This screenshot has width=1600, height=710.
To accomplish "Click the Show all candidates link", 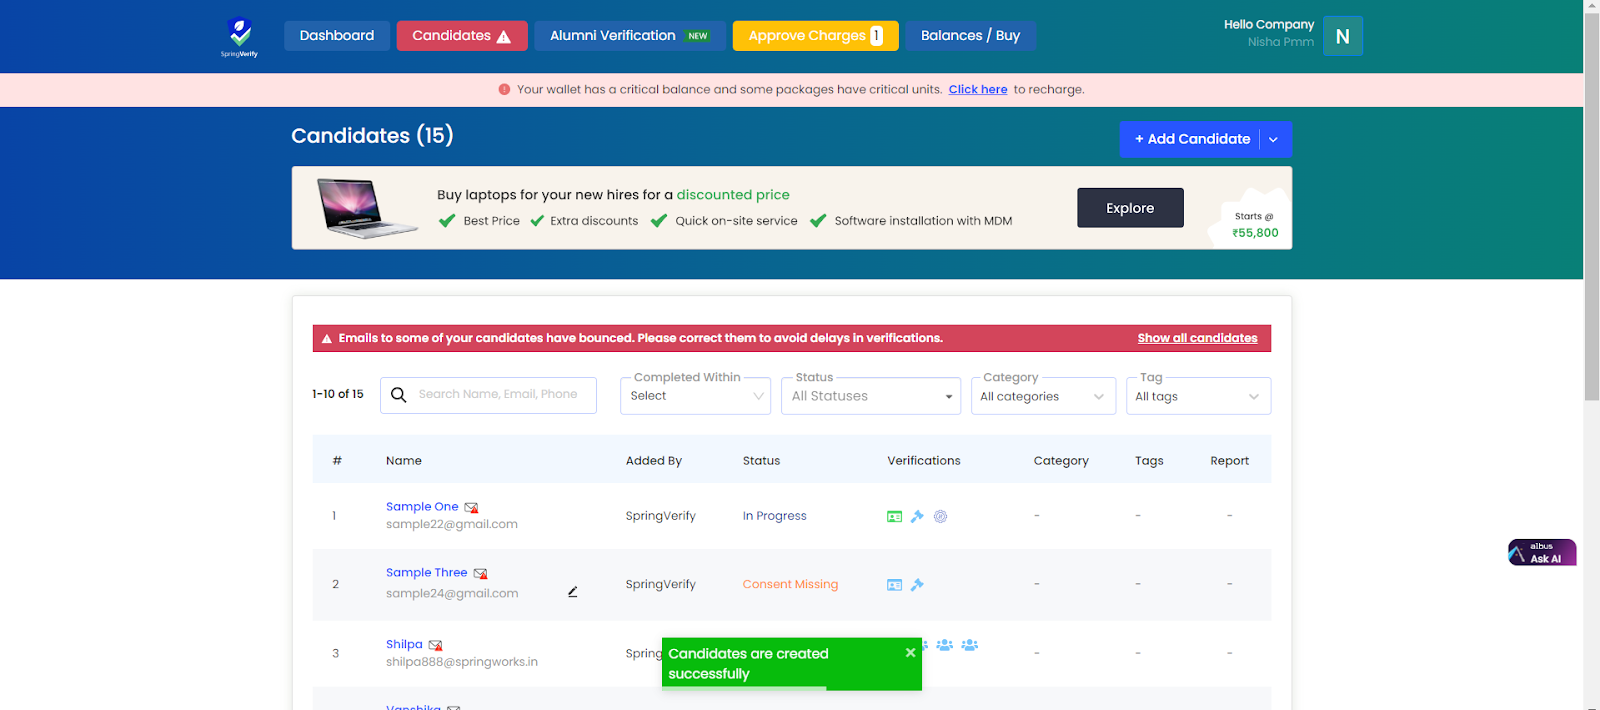I will [1197, 338].
